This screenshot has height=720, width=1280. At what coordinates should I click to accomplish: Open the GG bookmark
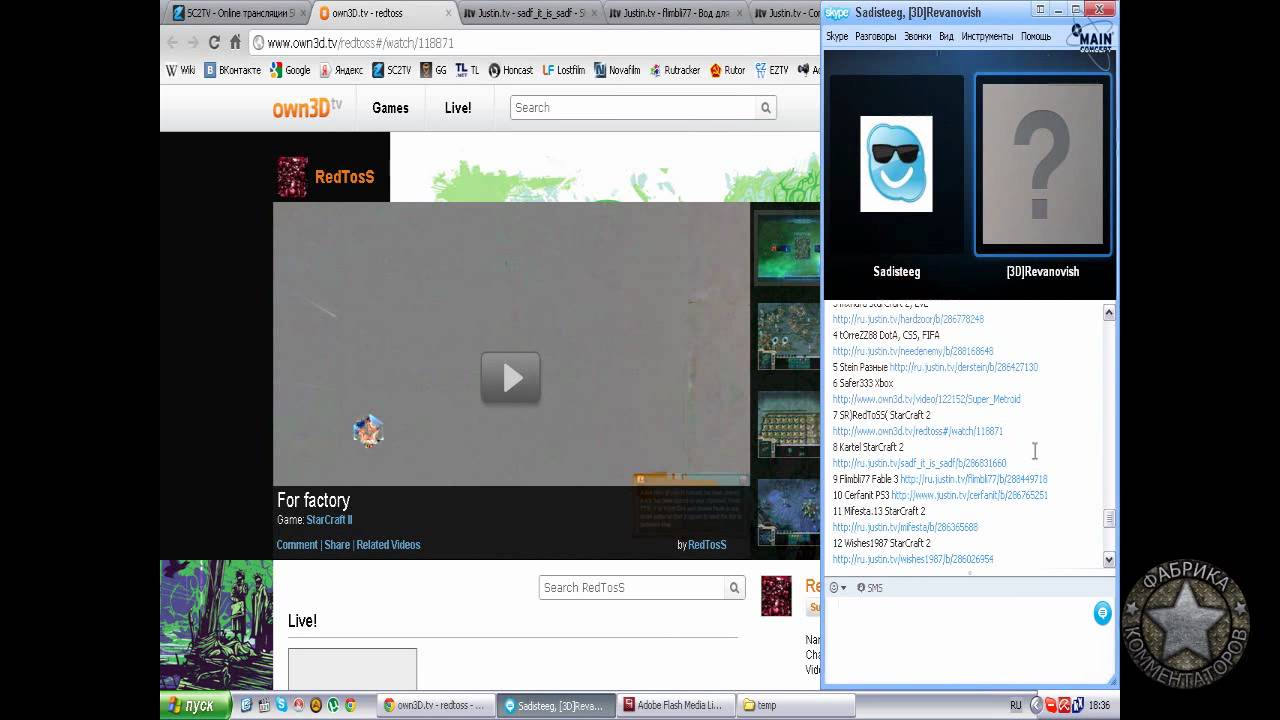(x=433, y=70)
